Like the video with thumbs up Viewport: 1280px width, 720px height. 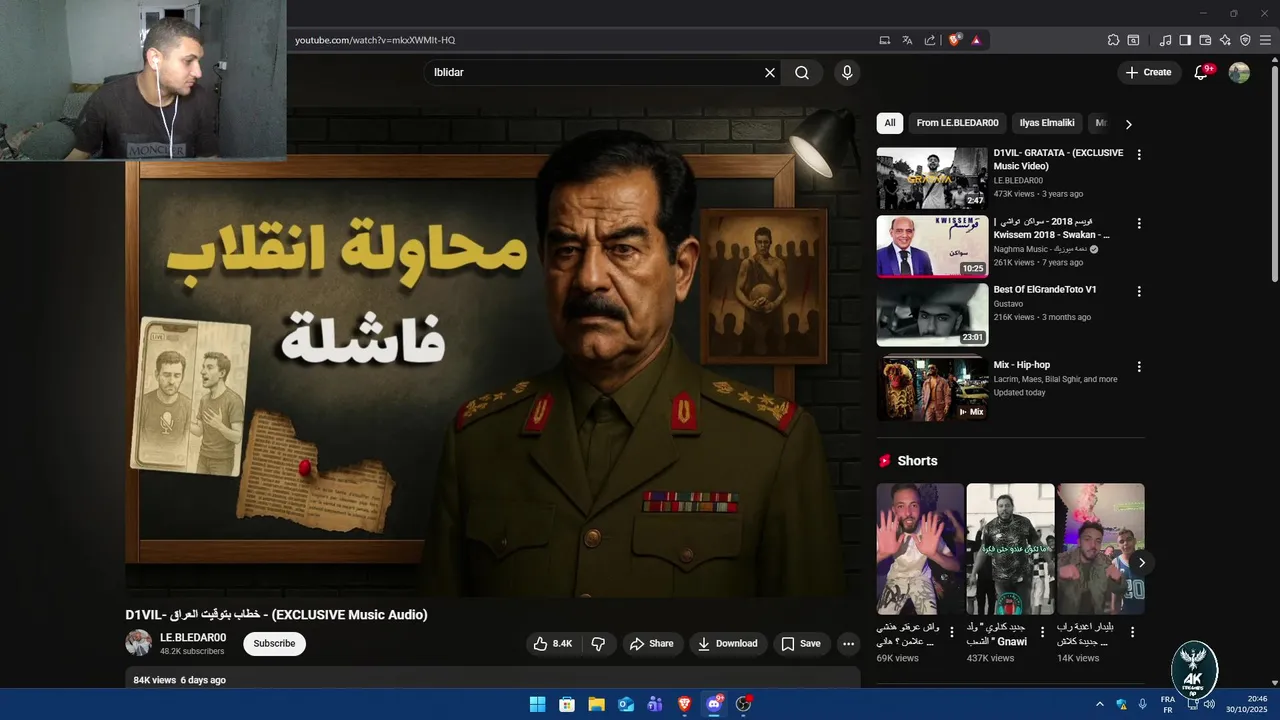[553, 644]
